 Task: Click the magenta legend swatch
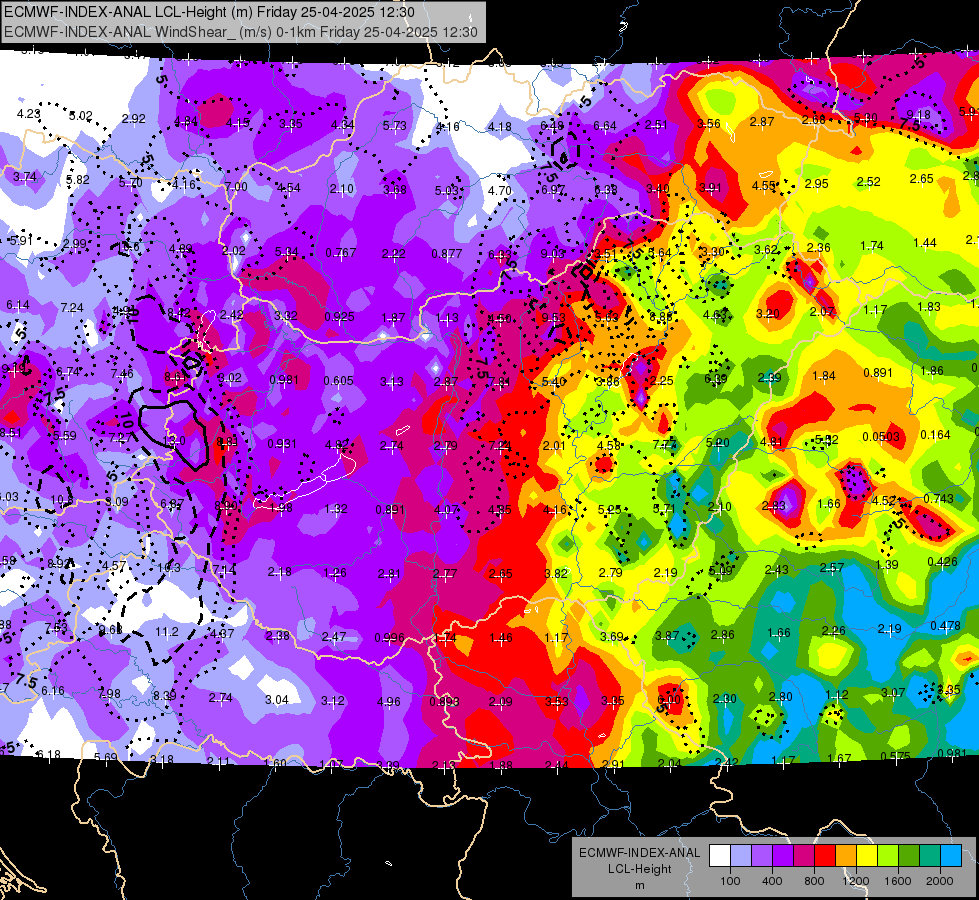pos(804,855)
